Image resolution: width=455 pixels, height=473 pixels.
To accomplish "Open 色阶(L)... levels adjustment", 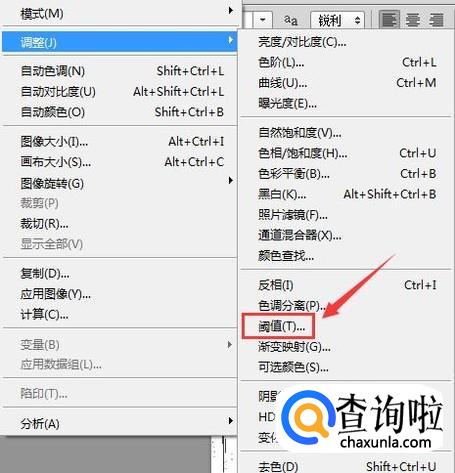I will [x=346, y=62].
